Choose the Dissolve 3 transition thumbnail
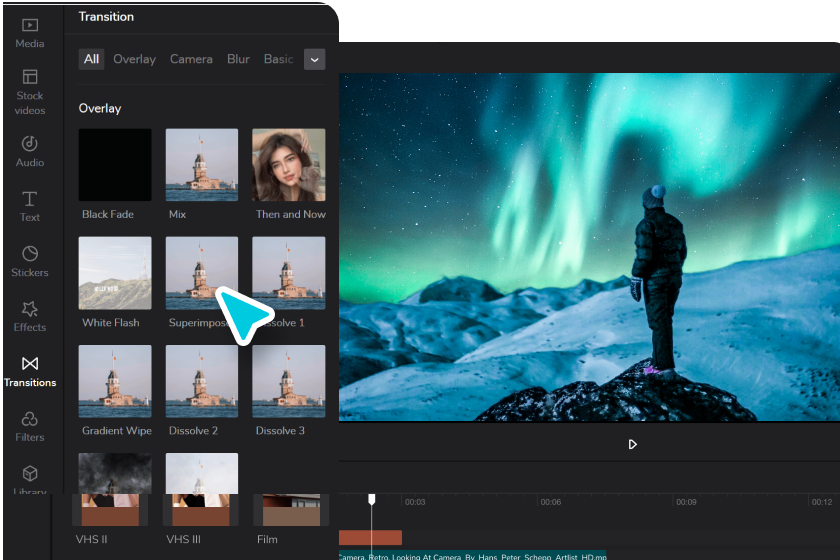The height and width of the screenshot is (560, 840). (x=289, y=381)
